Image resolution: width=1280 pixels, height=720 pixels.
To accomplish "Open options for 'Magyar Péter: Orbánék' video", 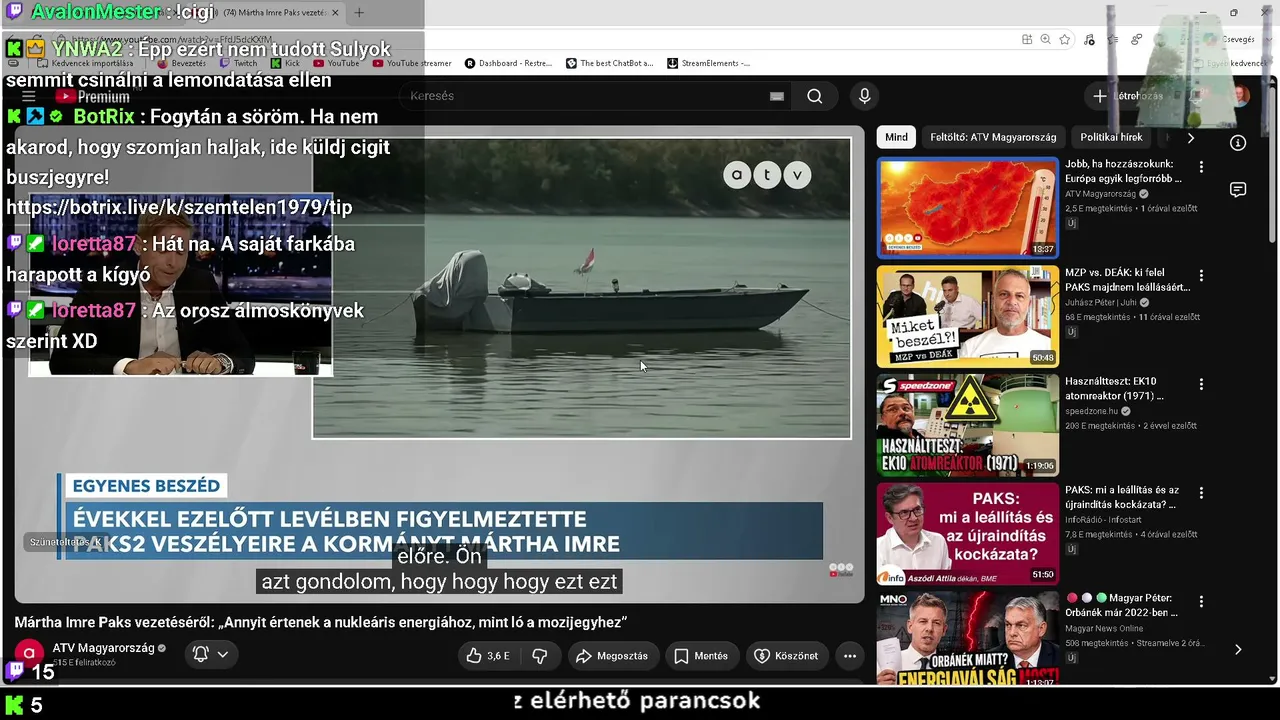I will point(1201,601).
